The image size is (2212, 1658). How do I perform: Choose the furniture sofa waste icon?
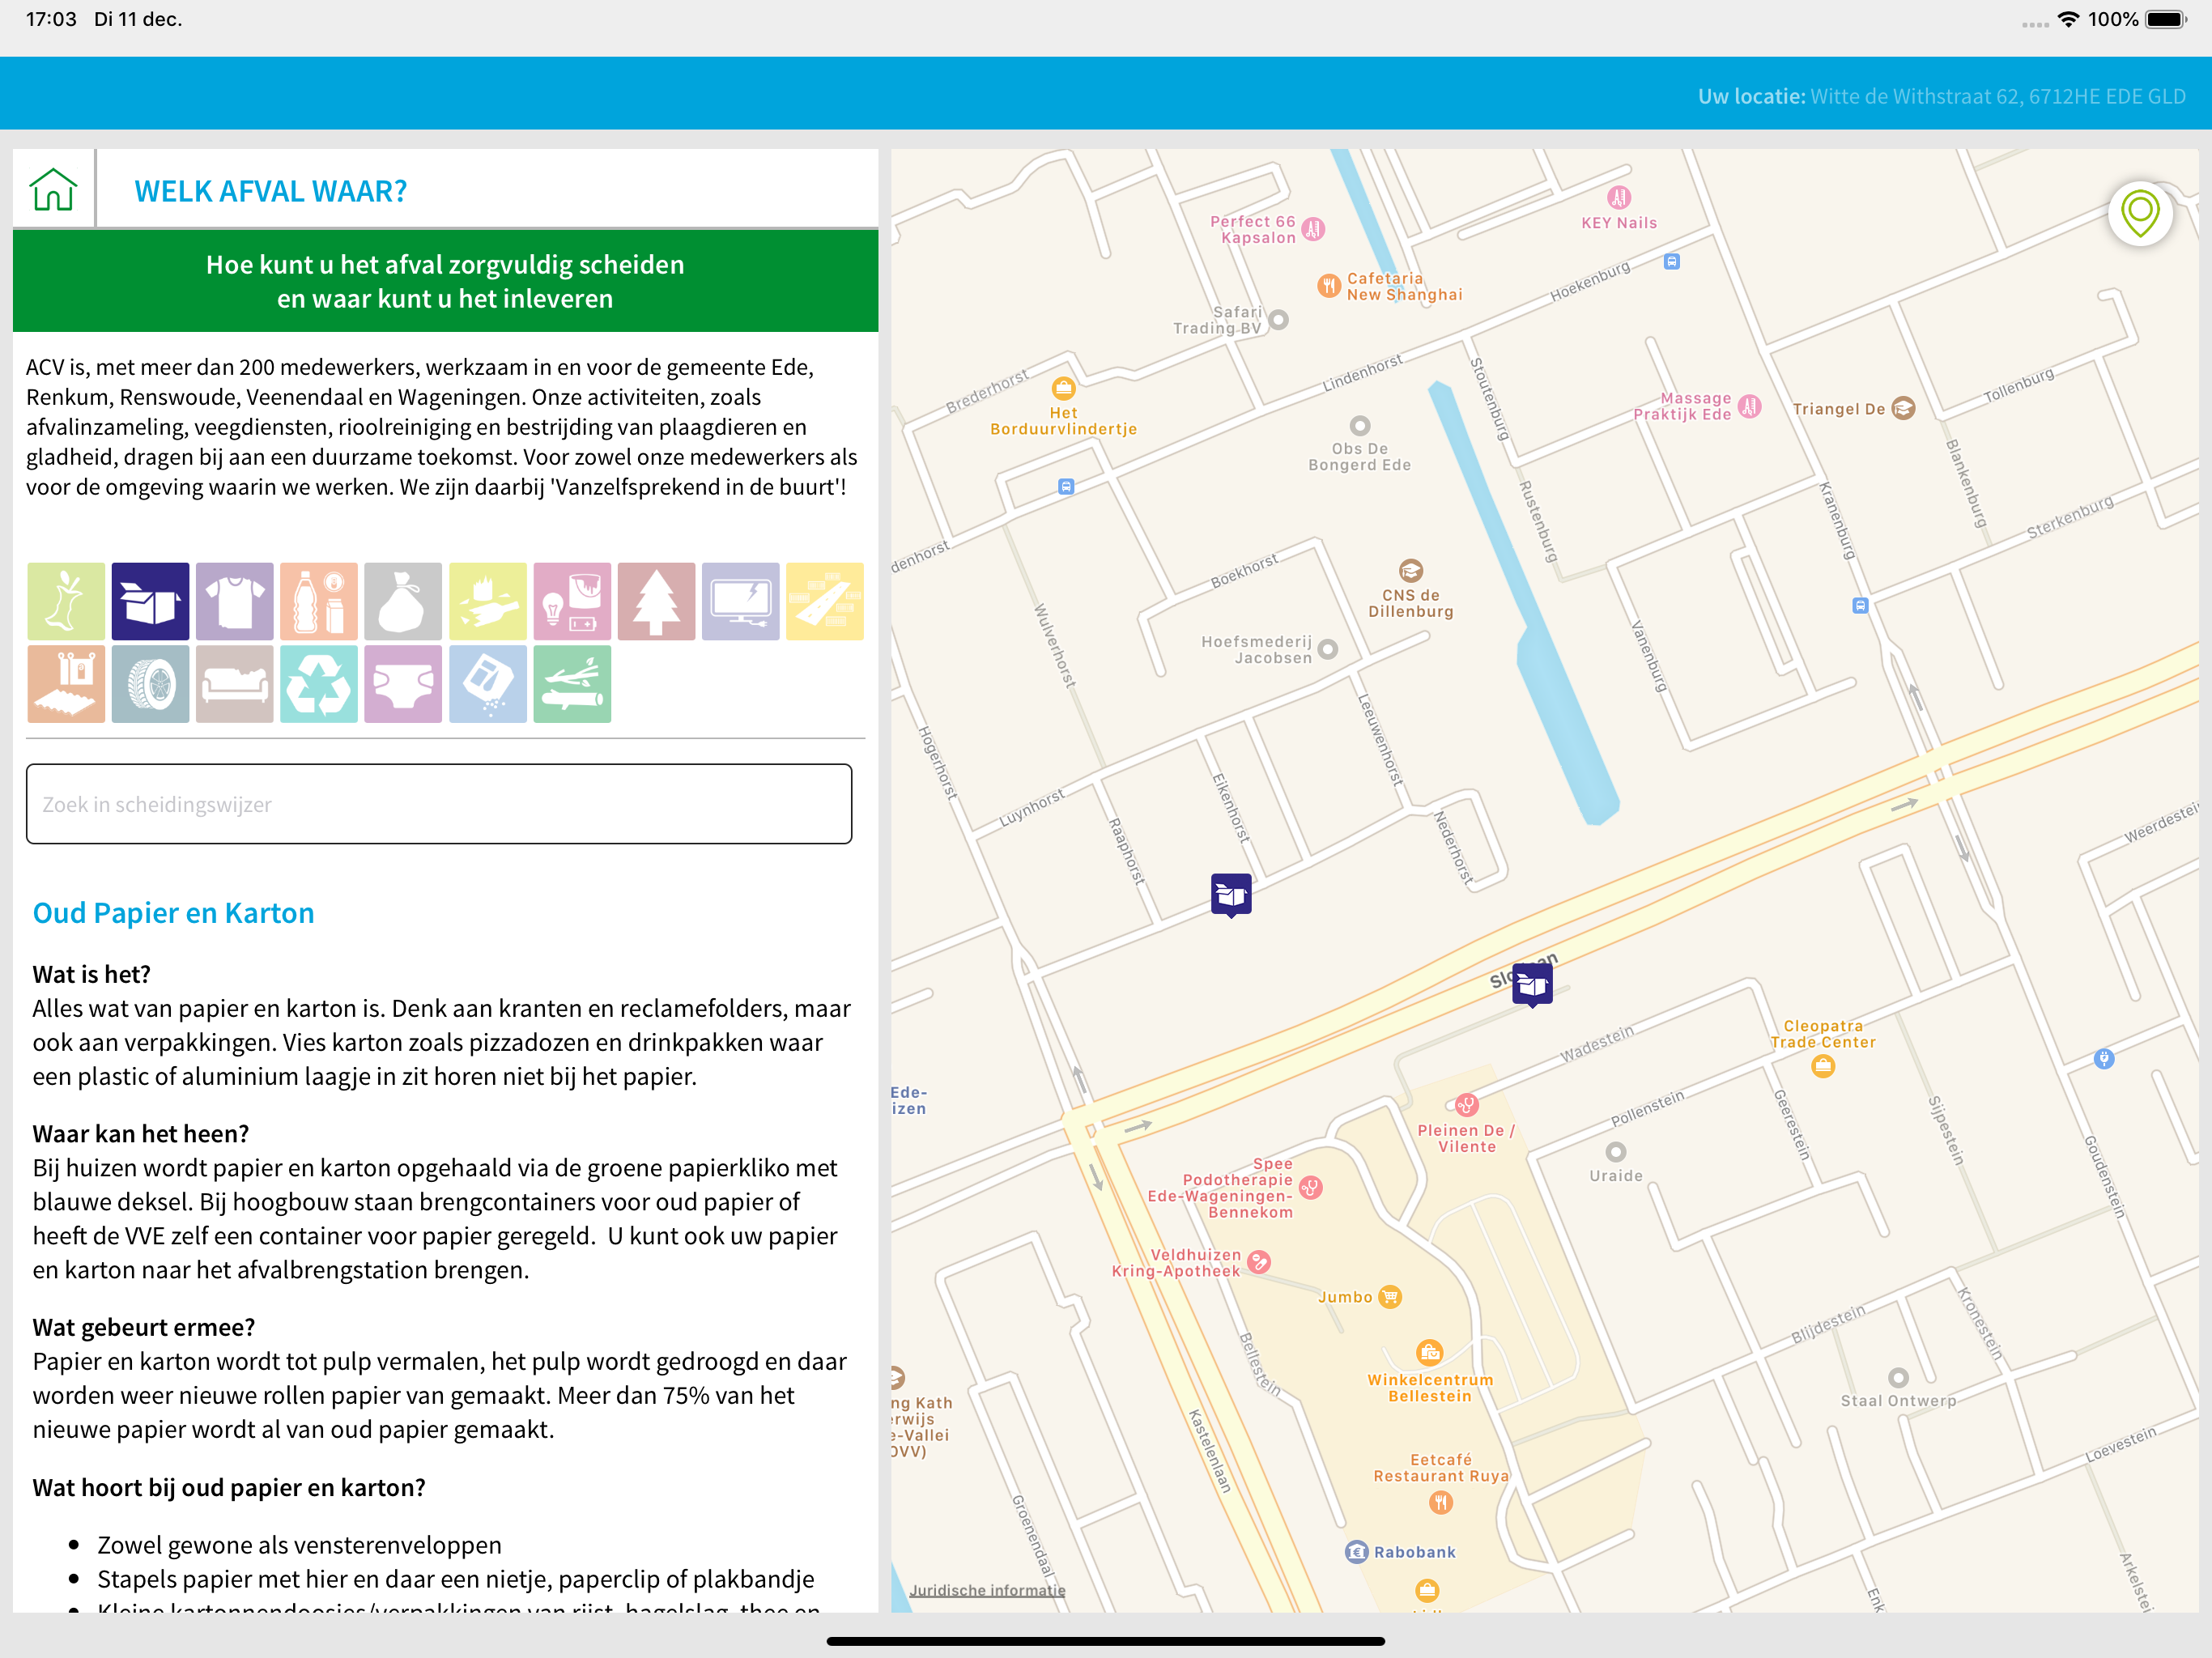click(x=234, y=684)
